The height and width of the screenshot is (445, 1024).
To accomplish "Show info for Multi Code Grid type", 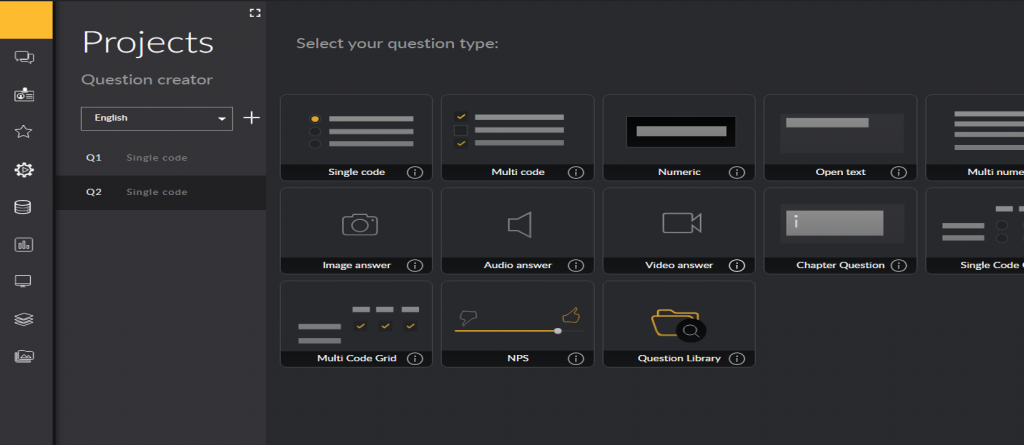I will pyautogui.click(x=415, y=359).
